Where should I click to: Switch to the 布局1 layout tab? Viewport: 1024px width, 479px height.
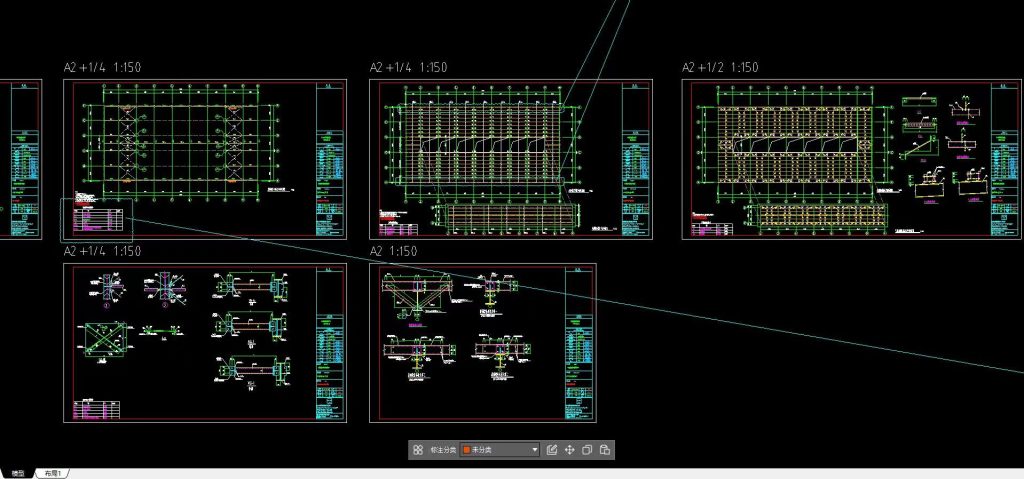point(52,473)
